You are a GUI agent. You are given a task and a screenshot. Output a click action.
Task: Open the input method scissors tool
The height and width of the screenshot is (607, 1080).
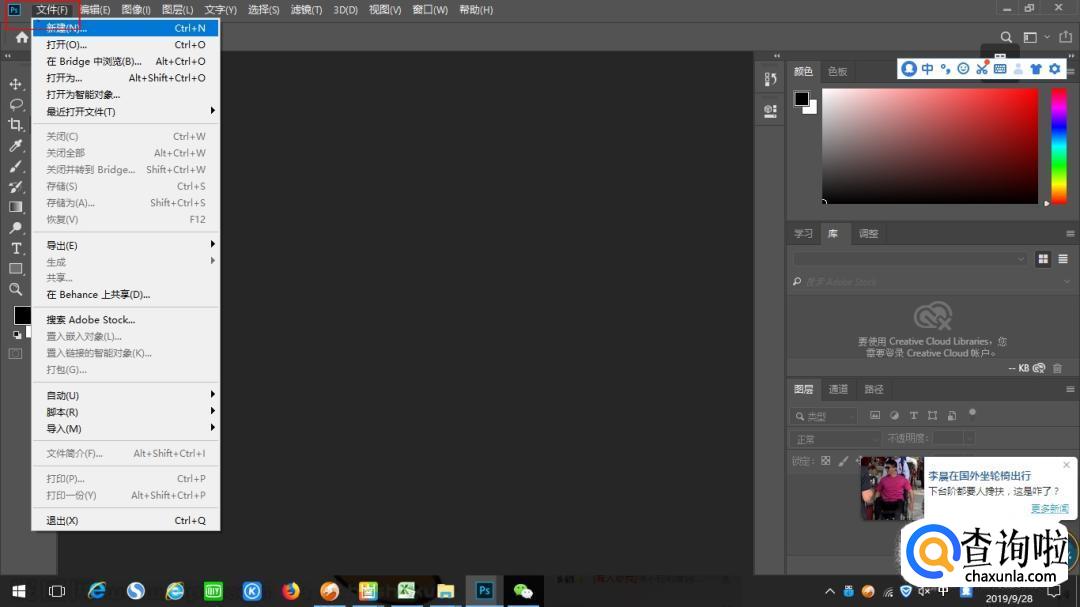coord(982,68)
